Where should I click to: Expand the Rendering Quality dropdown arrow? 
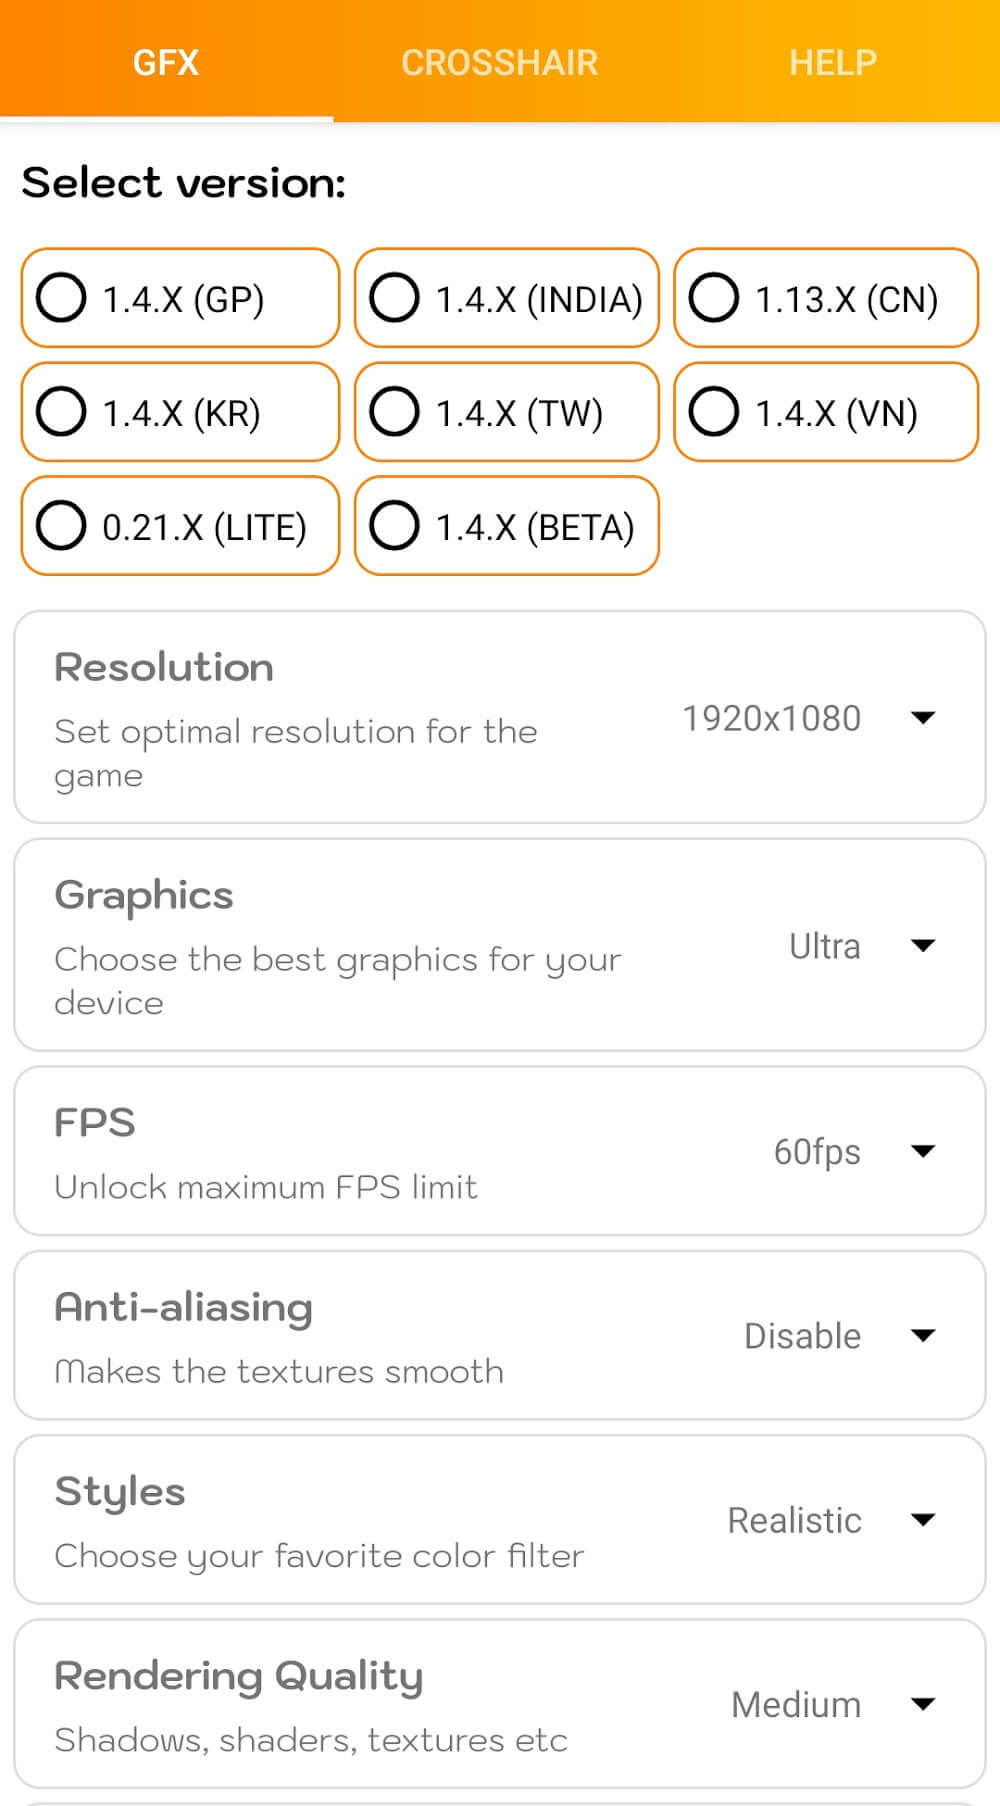923,1704
